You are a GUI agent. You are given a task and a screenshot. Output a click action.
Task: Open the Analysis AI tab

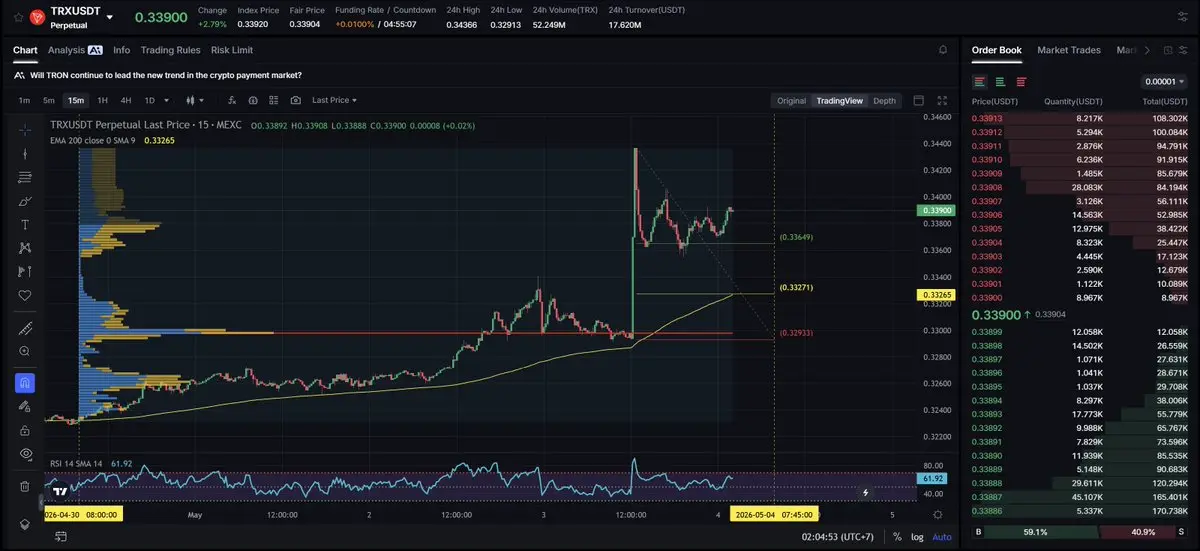75,50
